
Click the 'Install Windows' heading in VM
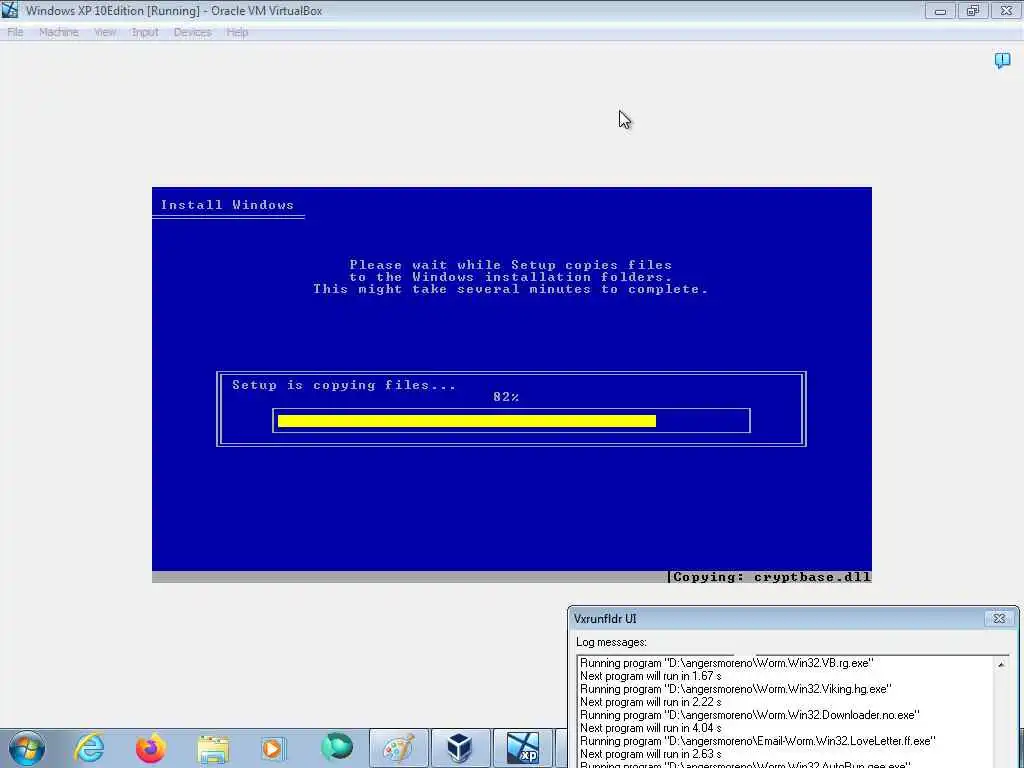coord(227,205)
